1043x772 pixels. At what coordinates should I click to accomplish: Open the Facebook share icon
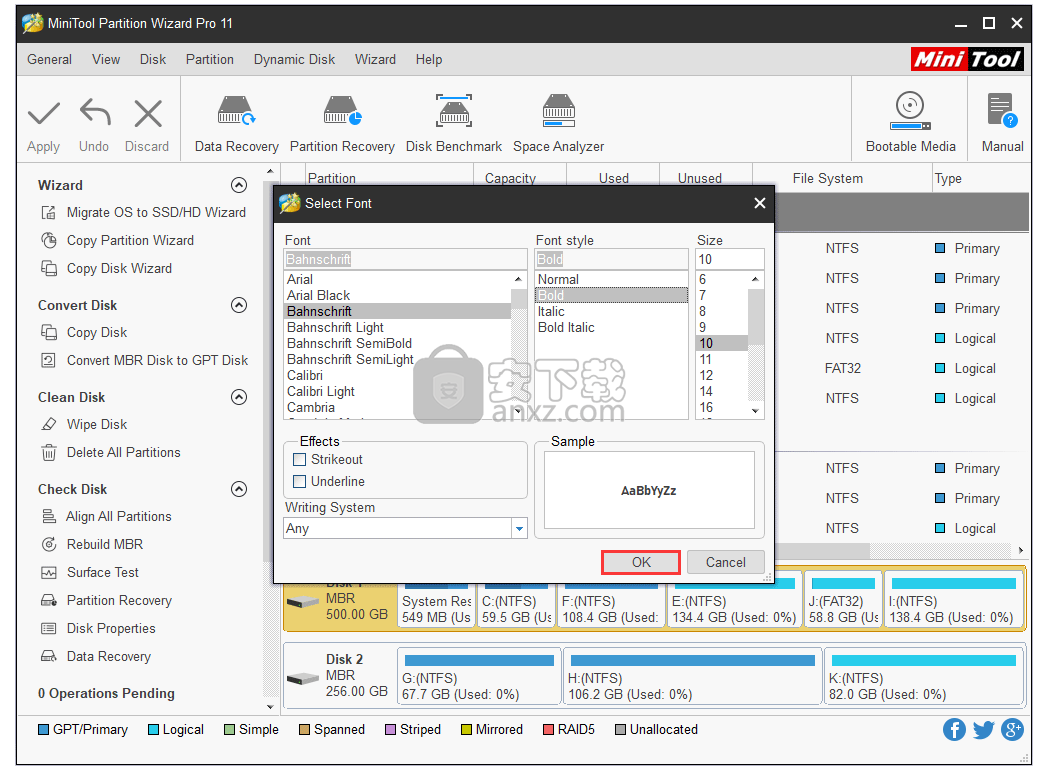tap(954, 729)
